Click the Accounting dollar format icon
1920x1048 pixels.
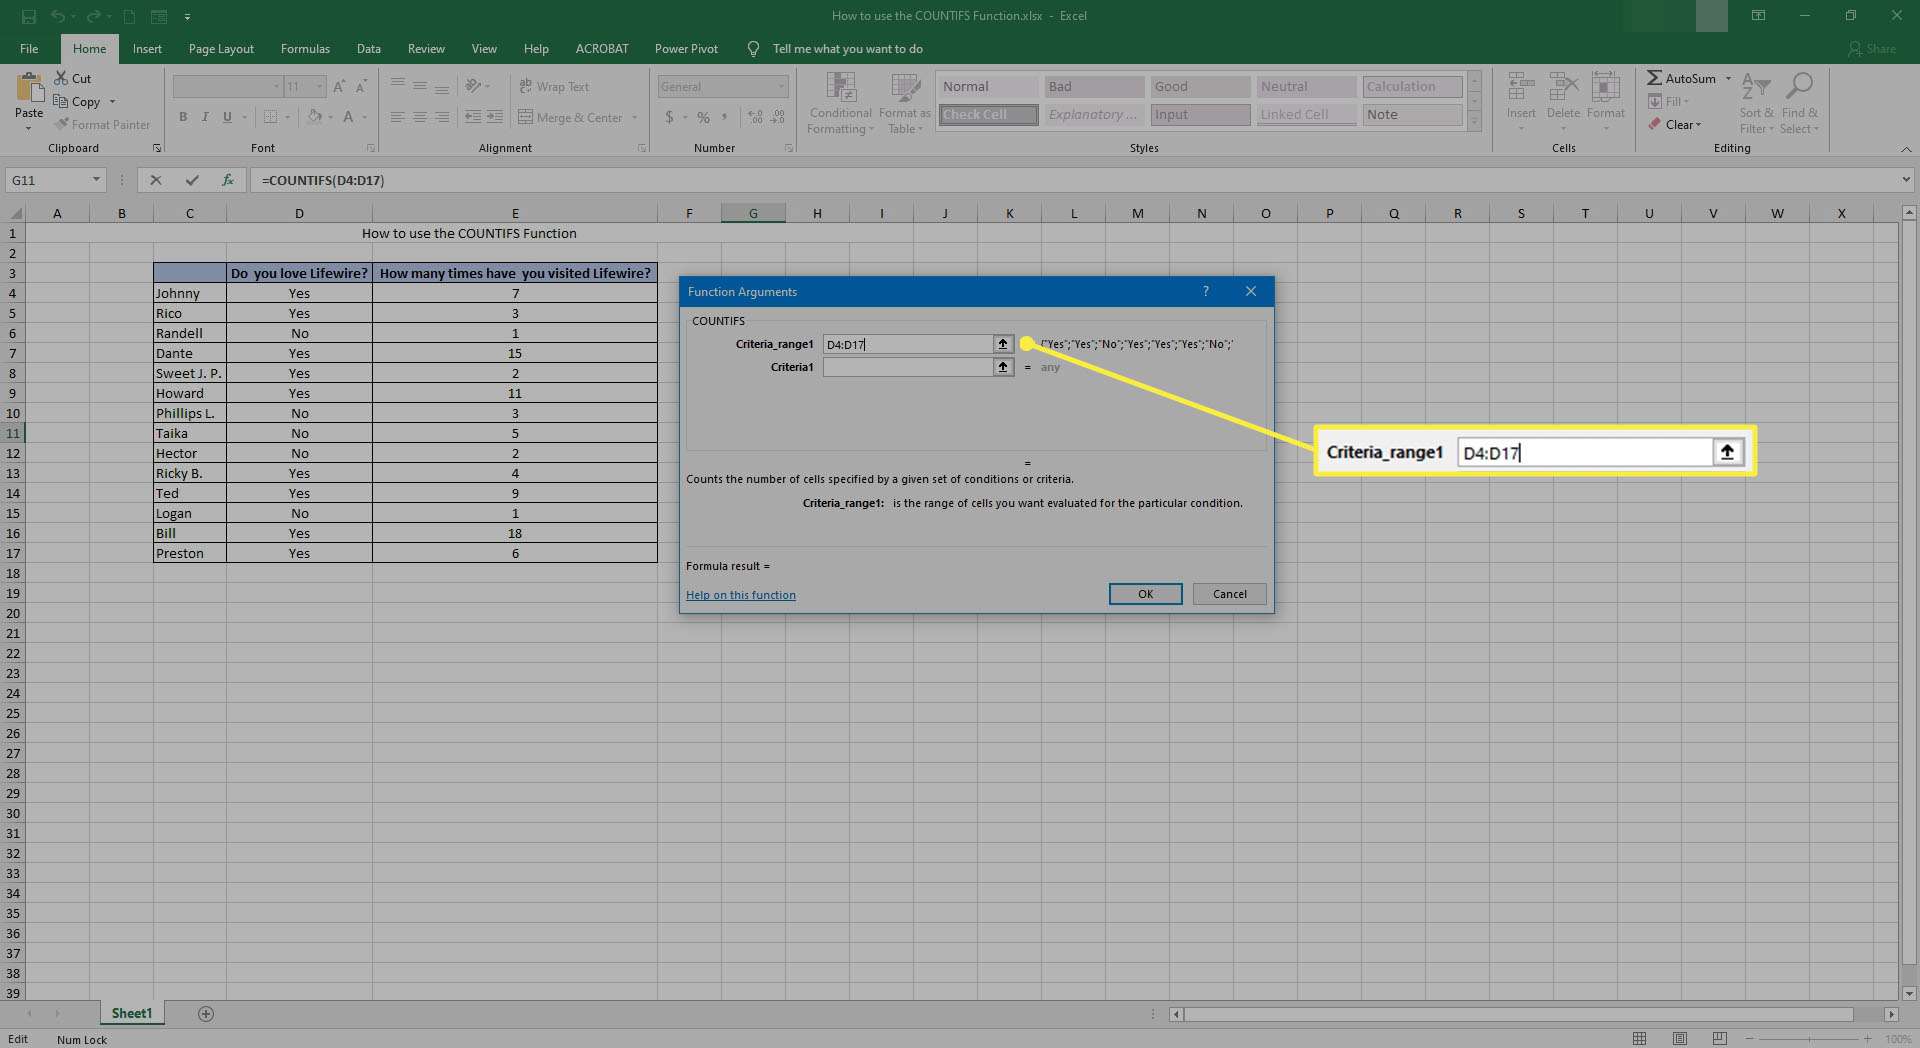pyautogui.click(x=669, y=117)
